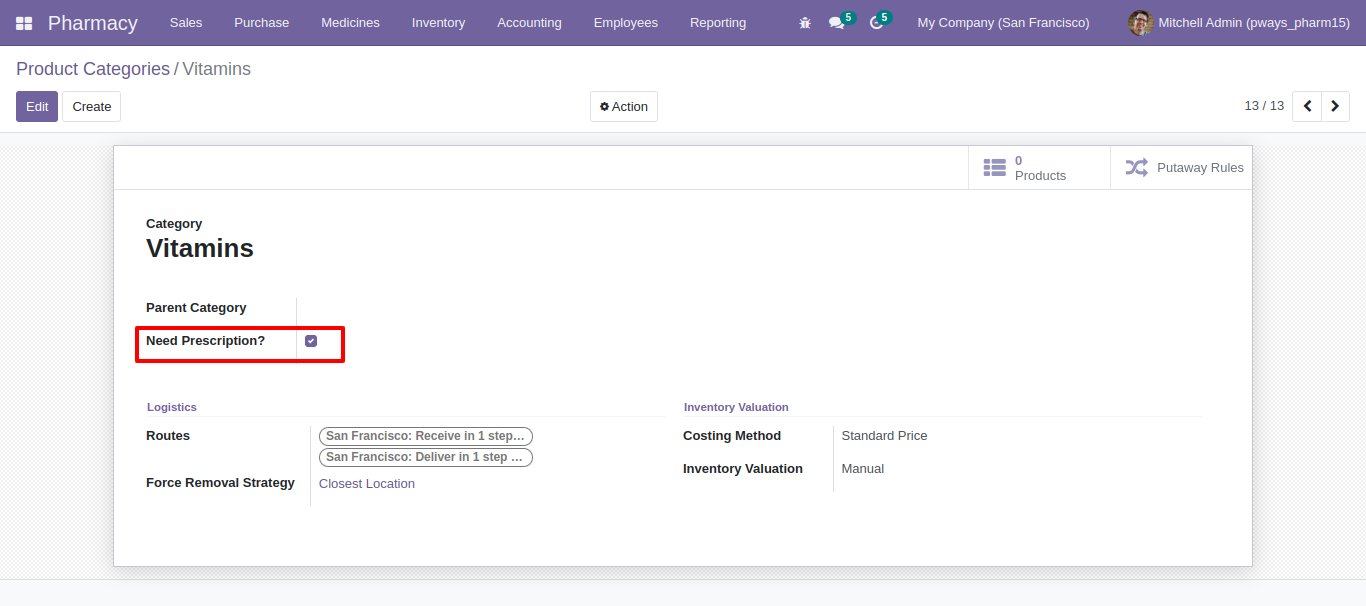Click Mitchell Admin avatar picture
The width and height of the screenshot is (1366, 606).
[1140, 23]
